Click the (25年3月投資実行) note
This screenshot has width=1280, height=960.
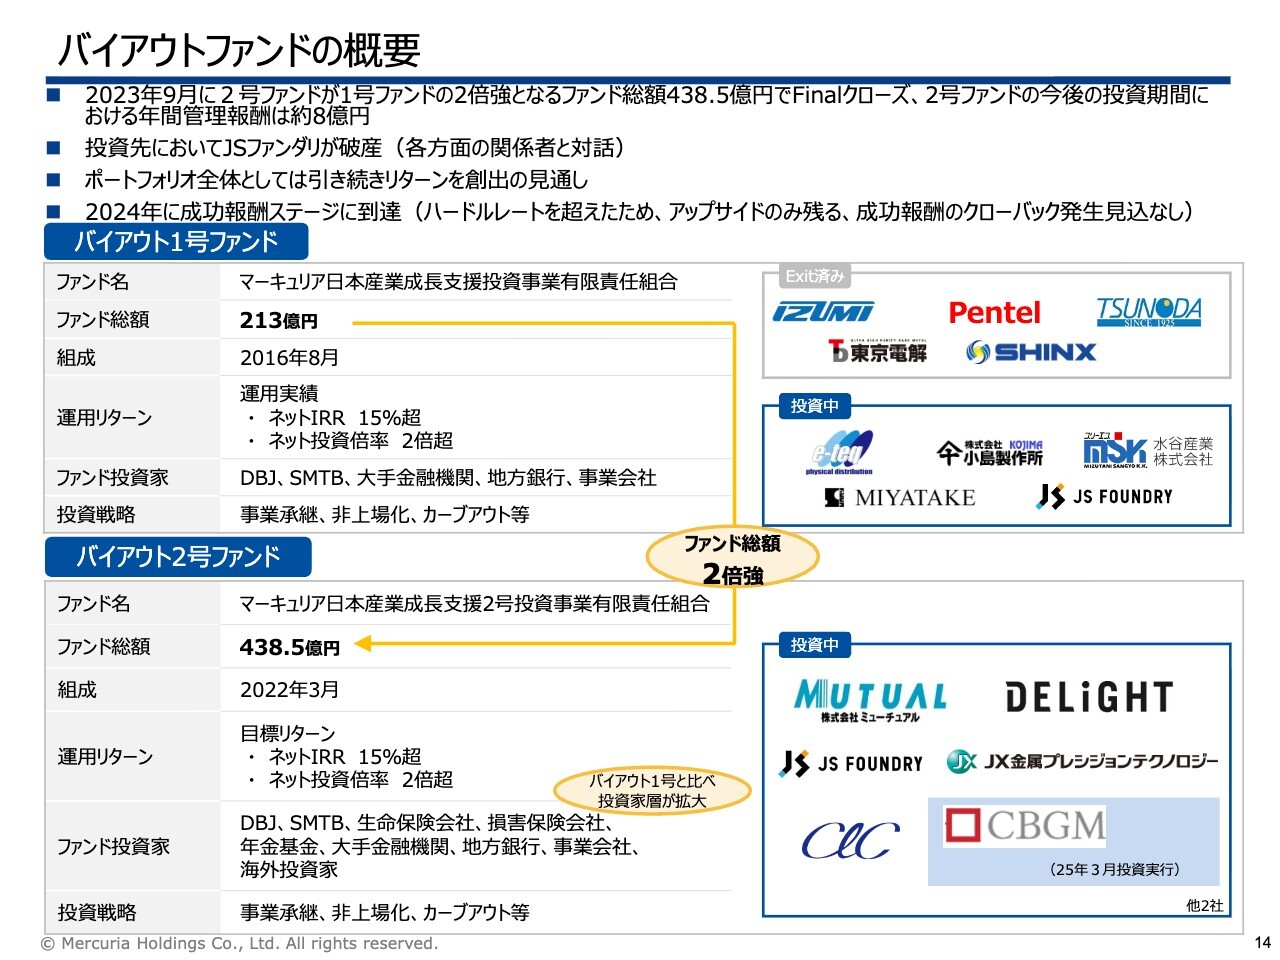click(x=1114, y=869)
